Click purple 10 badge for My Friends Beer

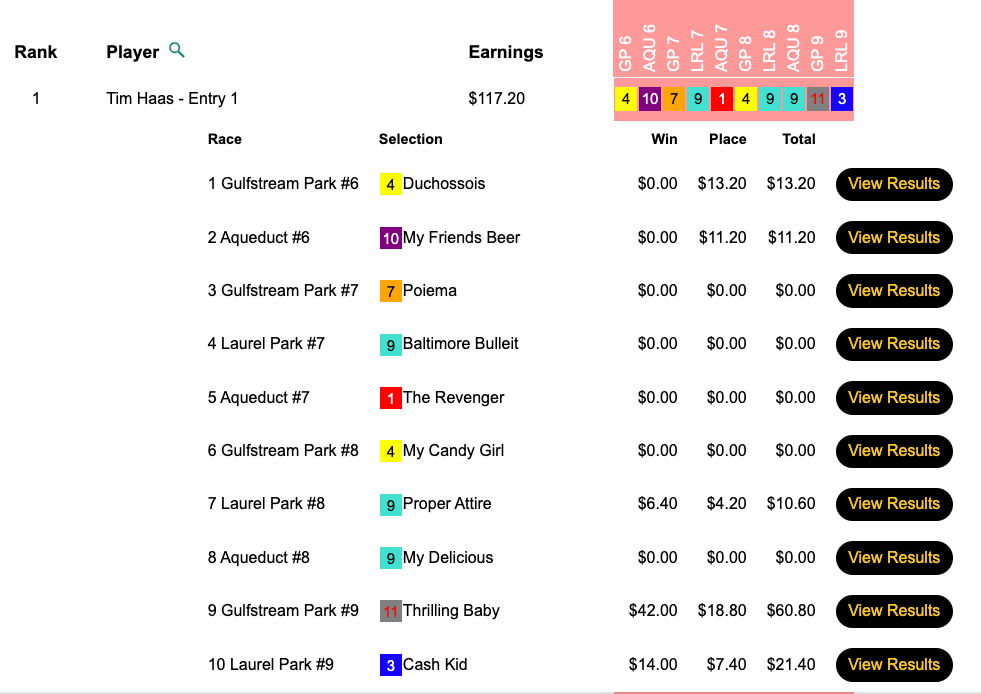pos(390,238)
